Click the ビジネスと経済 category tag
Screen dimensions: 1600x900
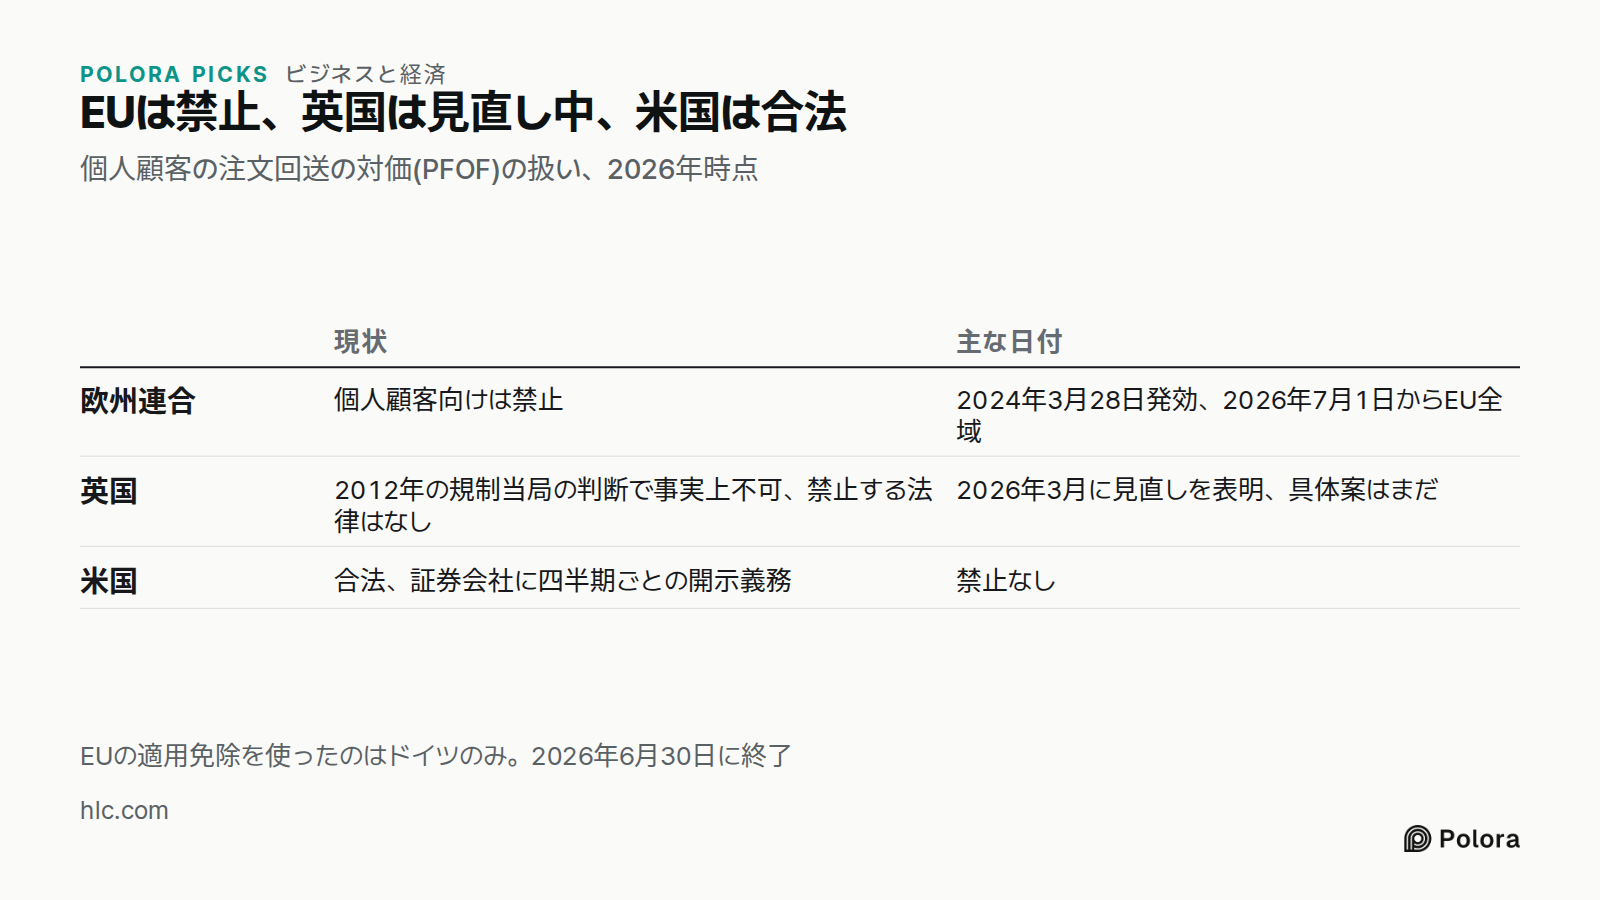coord(365,74)
